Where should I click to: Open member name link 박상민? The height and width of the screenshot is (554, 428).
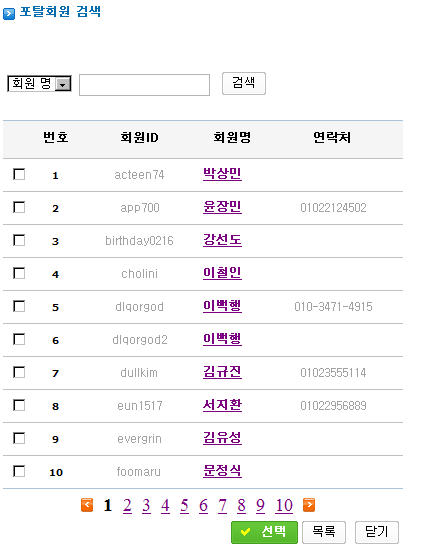pyautogui.click(x=222, y=173)
